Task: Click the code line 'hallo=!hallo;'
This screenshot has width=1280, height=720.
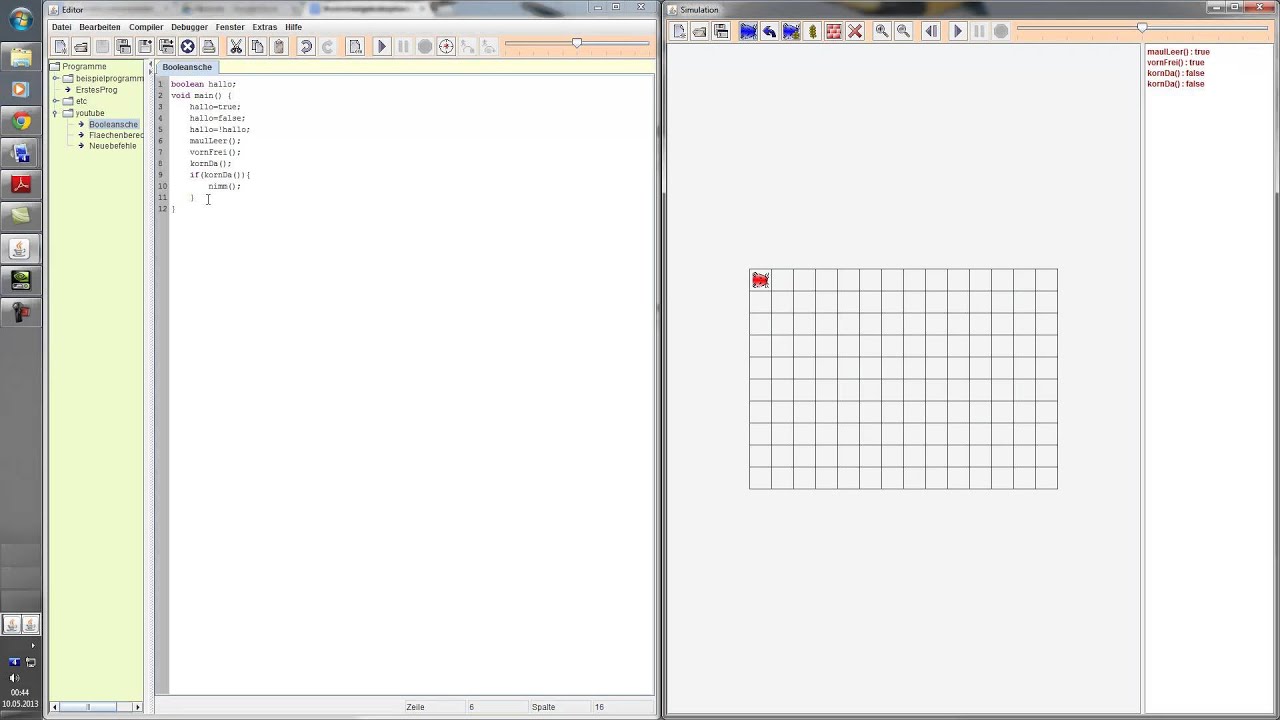Action: coord(219,129)
